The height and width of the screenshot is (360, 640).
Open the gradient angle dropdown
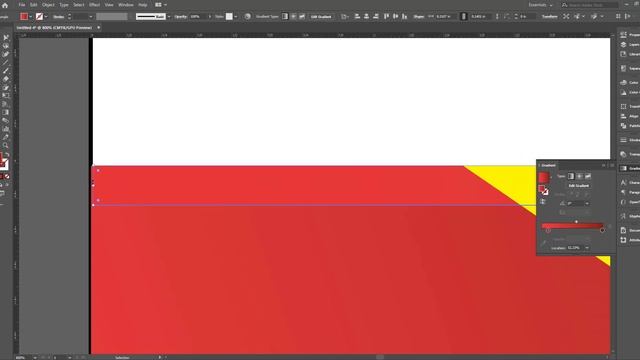(x=587, y=203)
